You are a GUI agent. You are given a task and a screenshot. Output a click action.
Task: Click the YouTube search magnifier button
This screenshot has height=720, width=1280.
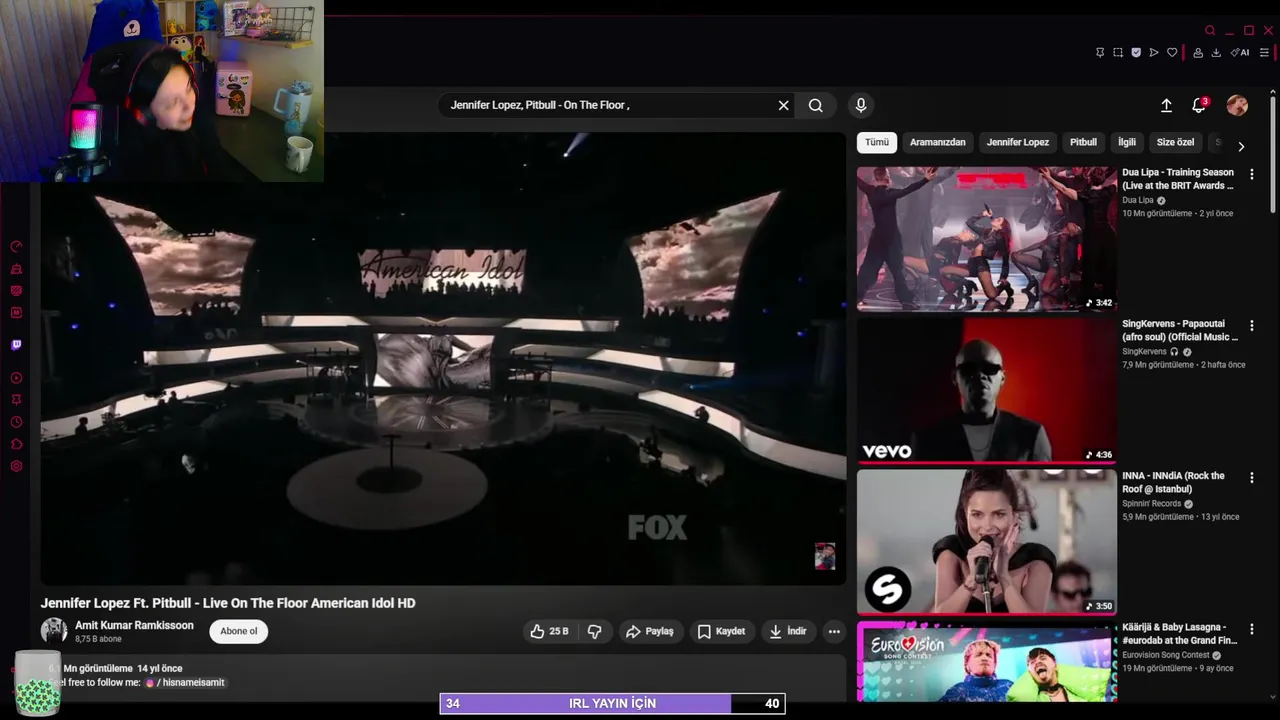click(816, 105)
